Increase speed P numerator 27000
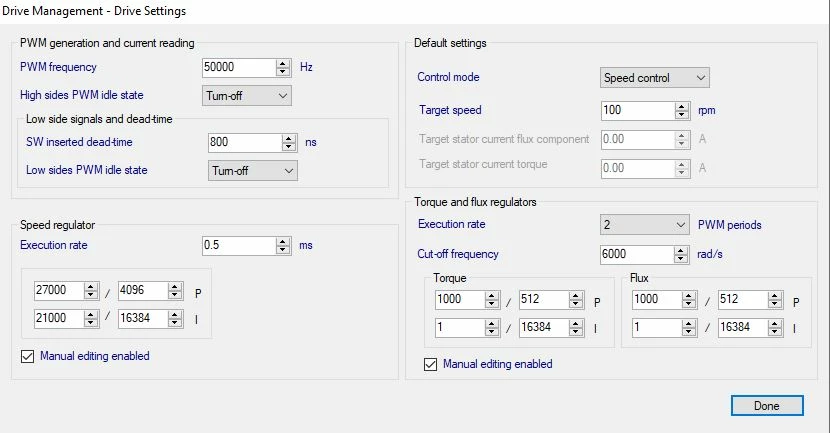Image resolution: width=830 pixels, height=433 pixels. (91, 286)
